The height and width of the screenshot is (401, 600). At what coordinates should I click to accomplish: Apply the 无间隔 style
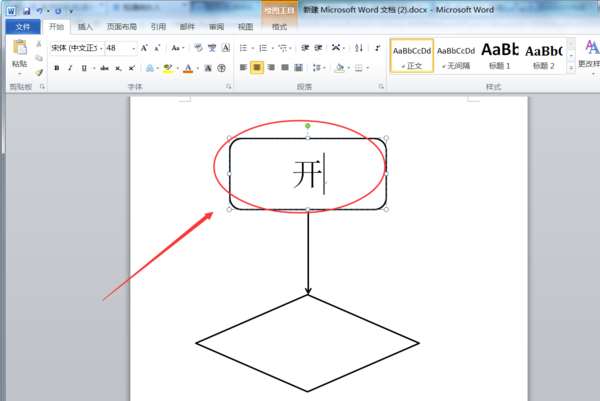[456, 56]
